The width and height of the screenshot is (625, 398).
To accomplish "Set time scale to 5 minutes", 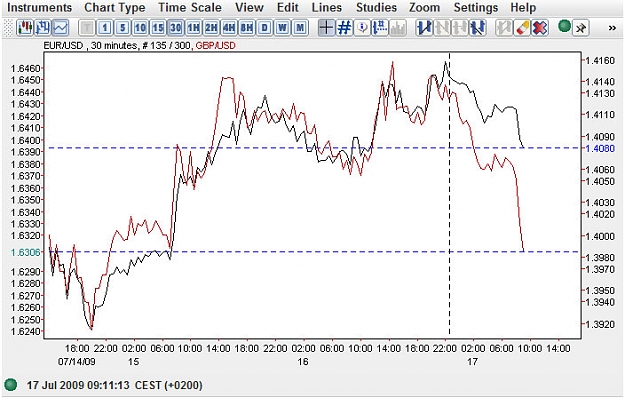I will click(x=122, y=28).
